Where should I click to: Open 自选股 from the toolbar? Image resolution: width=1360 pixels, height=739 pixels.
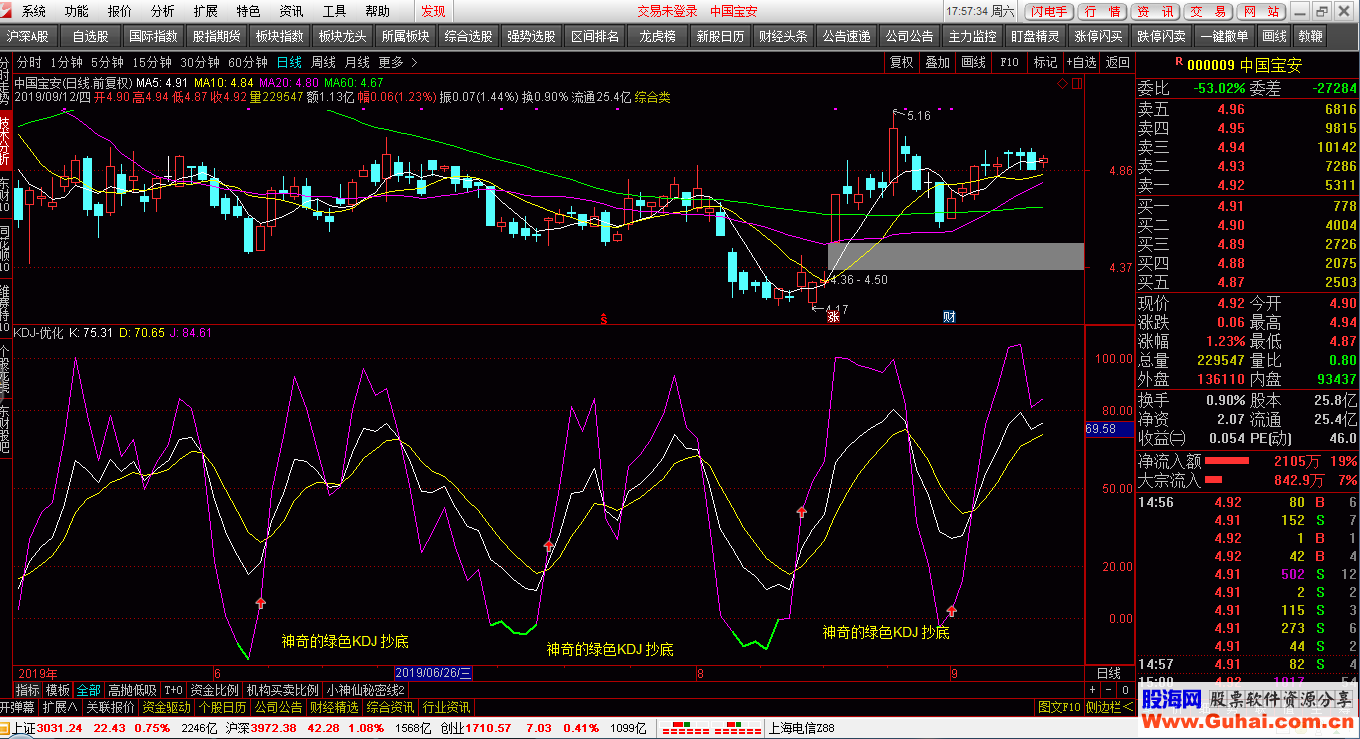(x=91, y=36)
